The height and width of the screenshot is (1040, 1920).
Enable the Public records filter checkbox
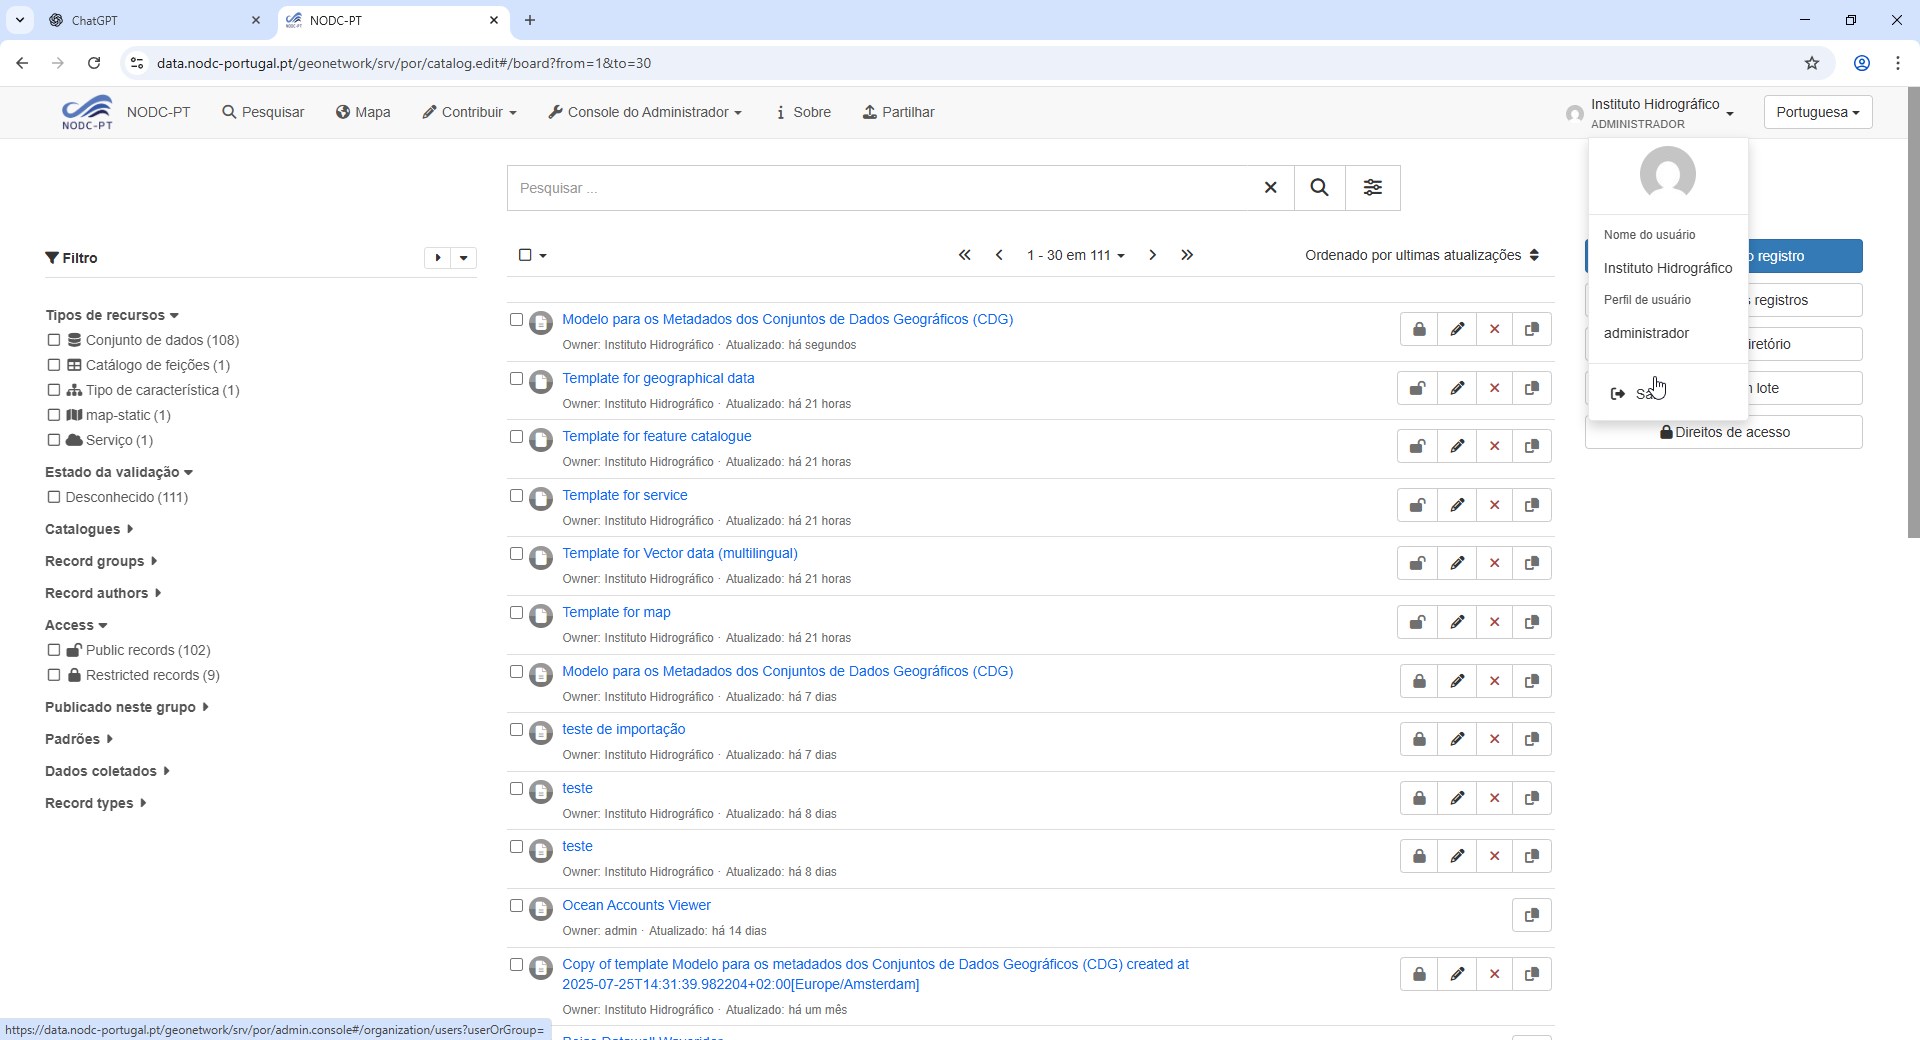(54, 650)
